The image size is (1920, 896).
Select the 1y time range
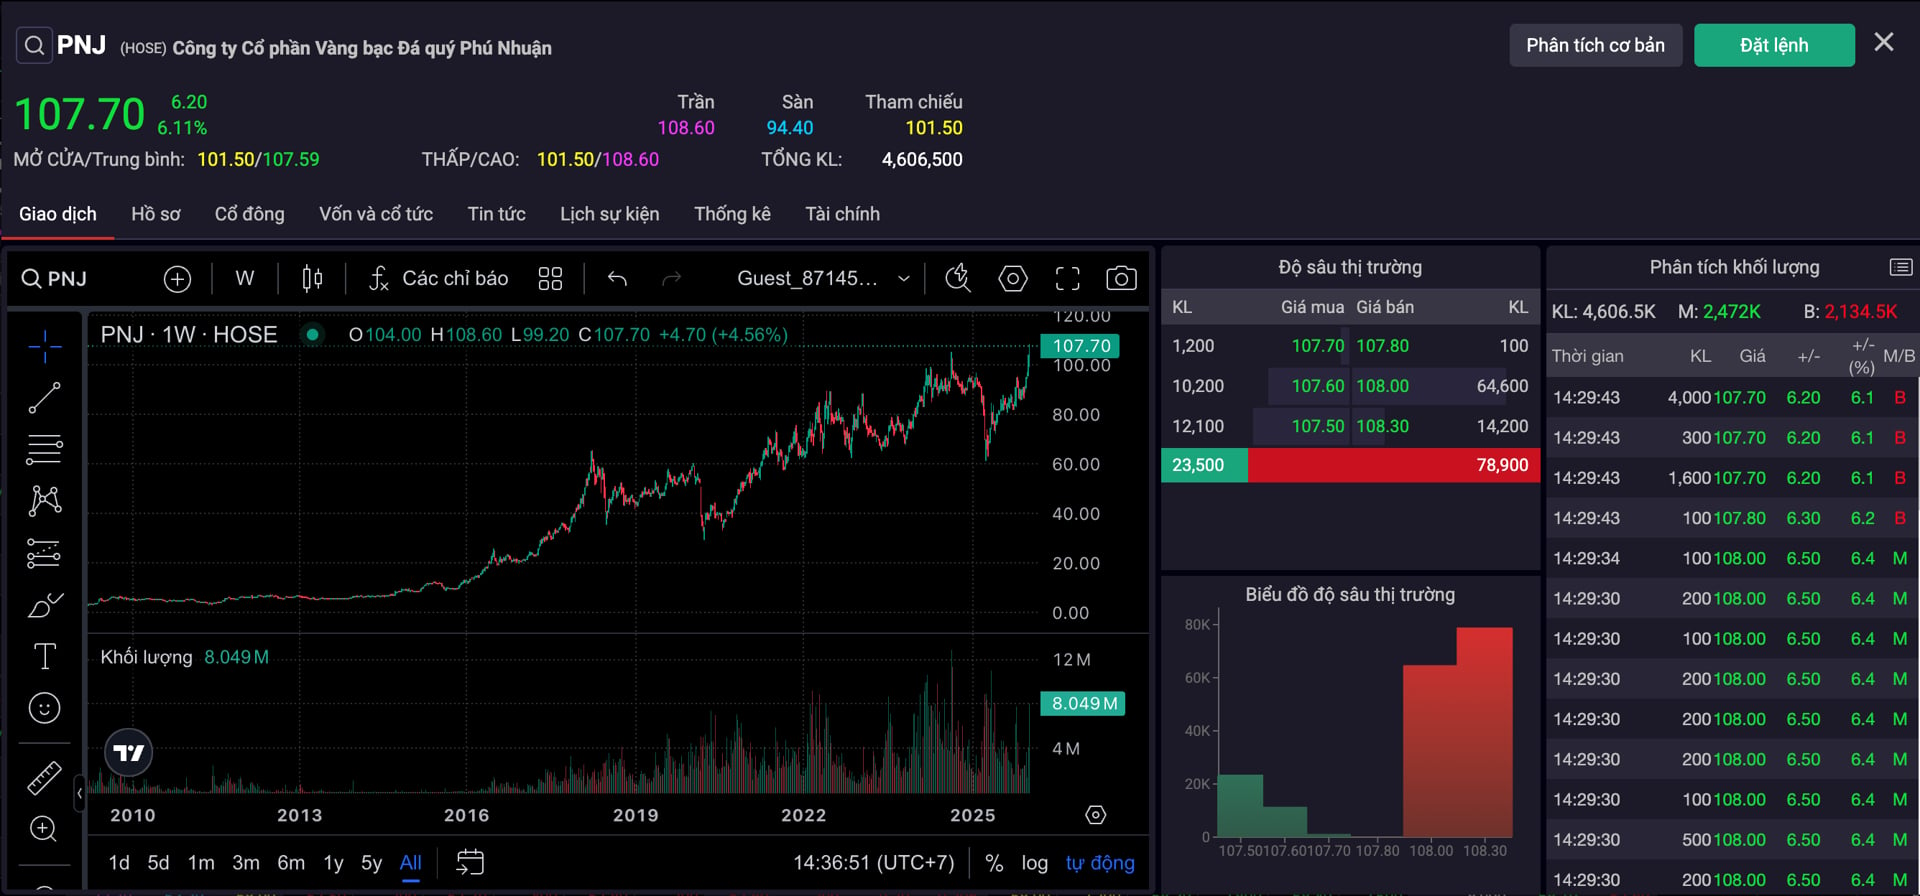[333, 863]
